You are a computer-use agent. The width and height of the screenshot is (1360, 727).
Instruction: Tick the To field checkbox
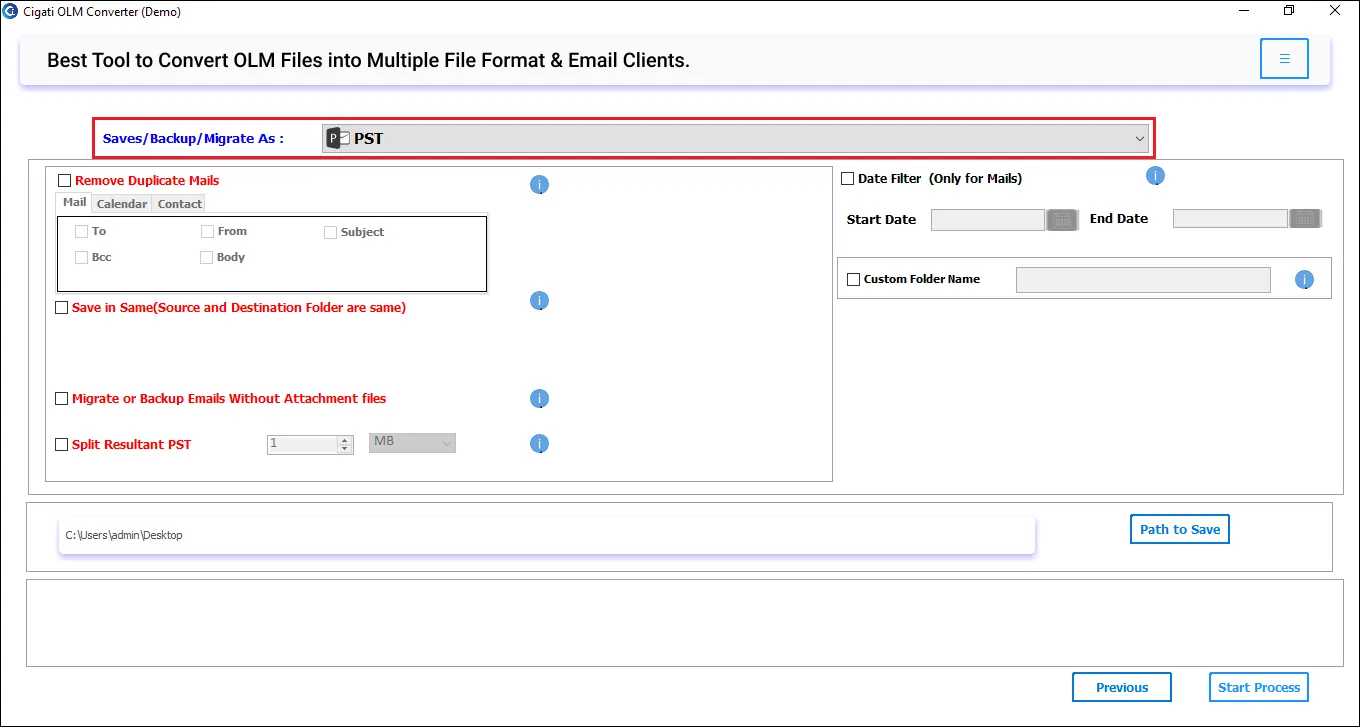tap(82, 231)
